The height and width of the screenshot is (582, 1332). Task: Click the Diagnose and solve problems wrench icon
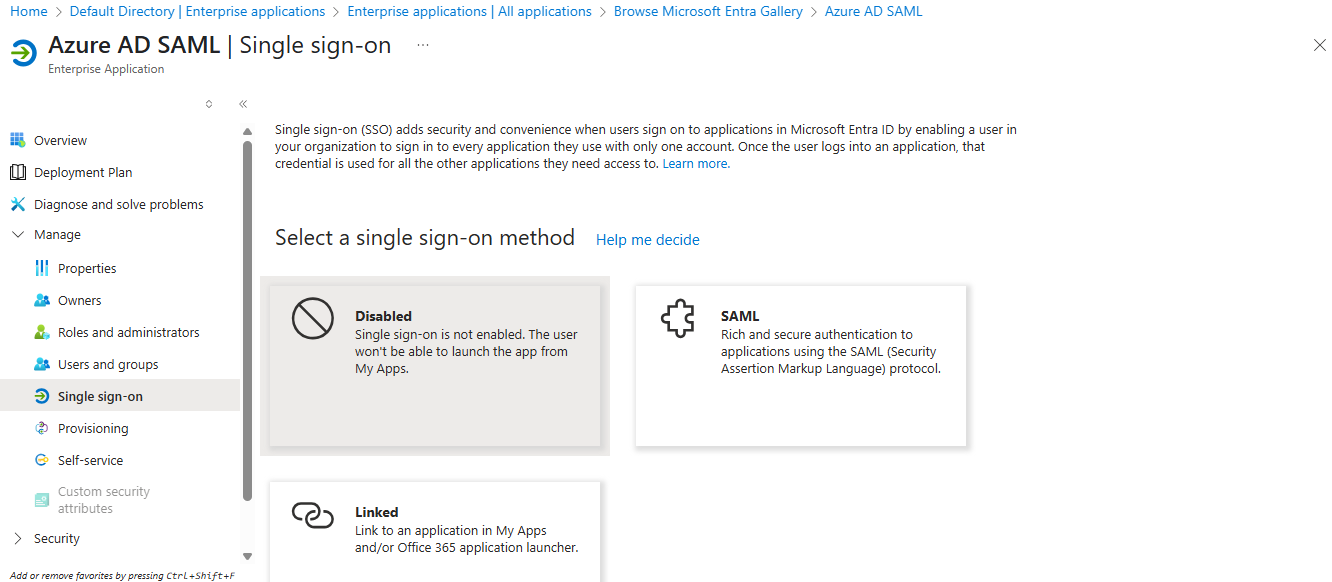click(x=17, y=204)
